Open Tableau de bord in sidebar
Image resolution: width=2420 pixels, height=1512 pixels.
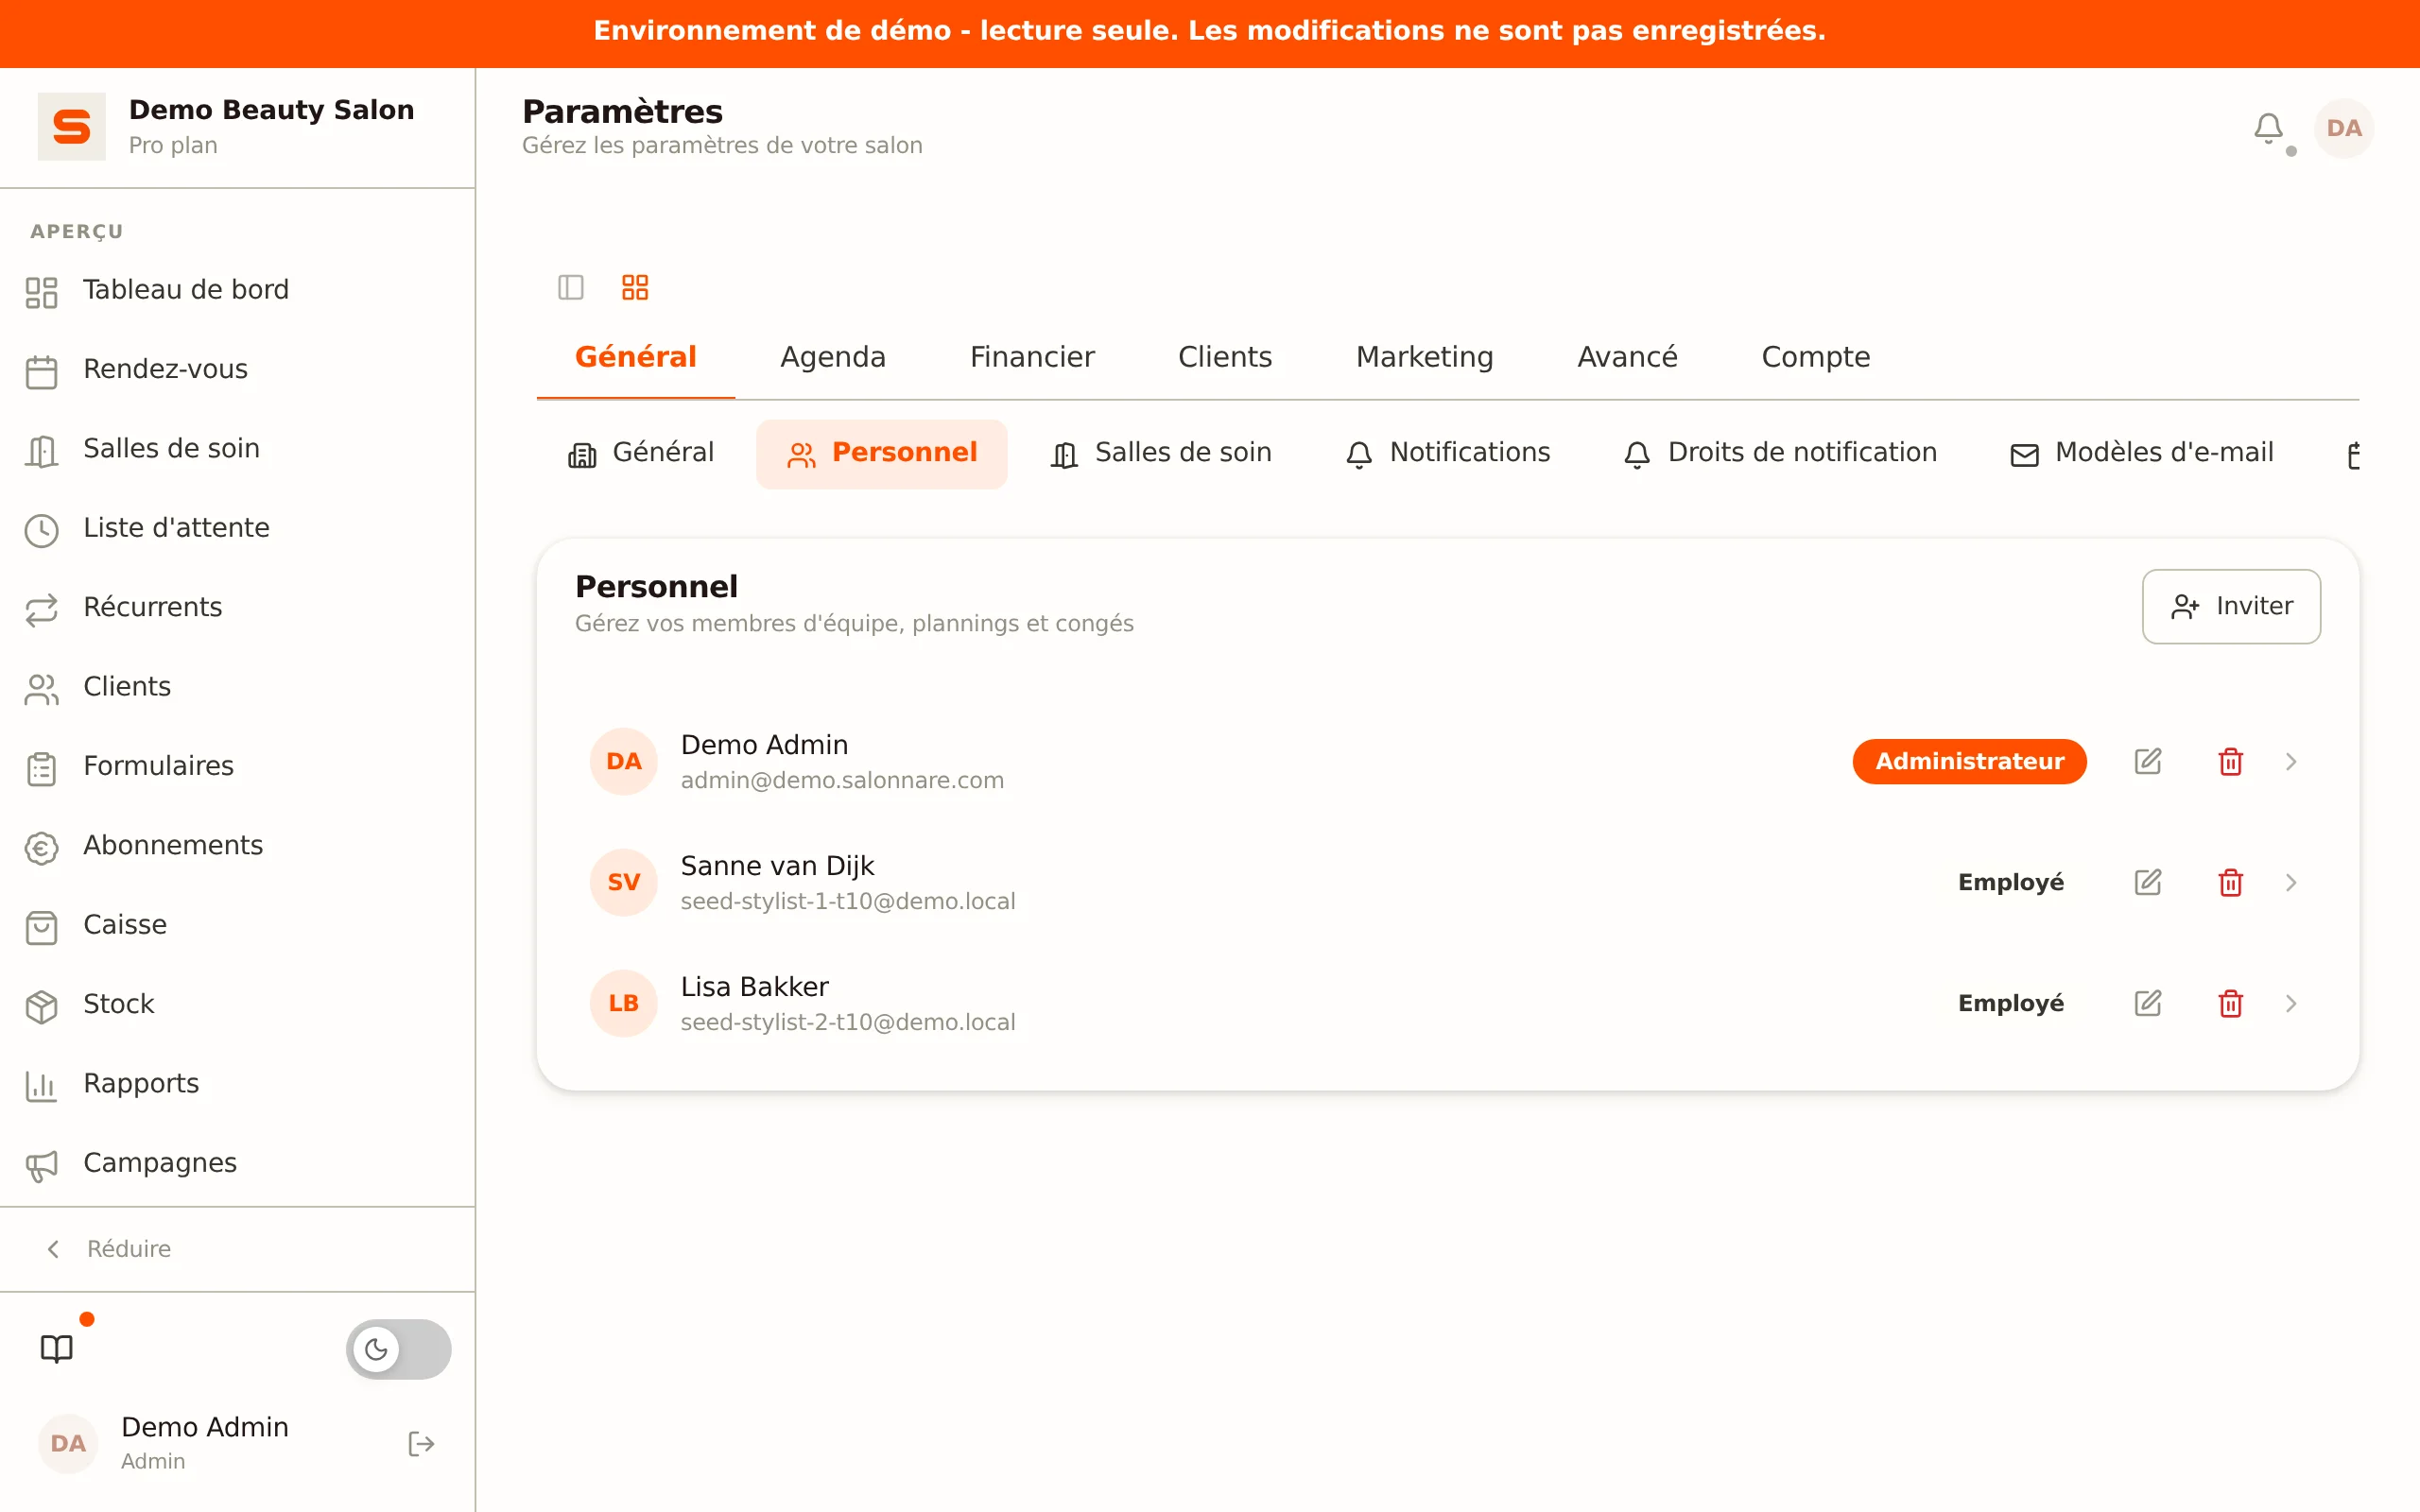point(237,290)
